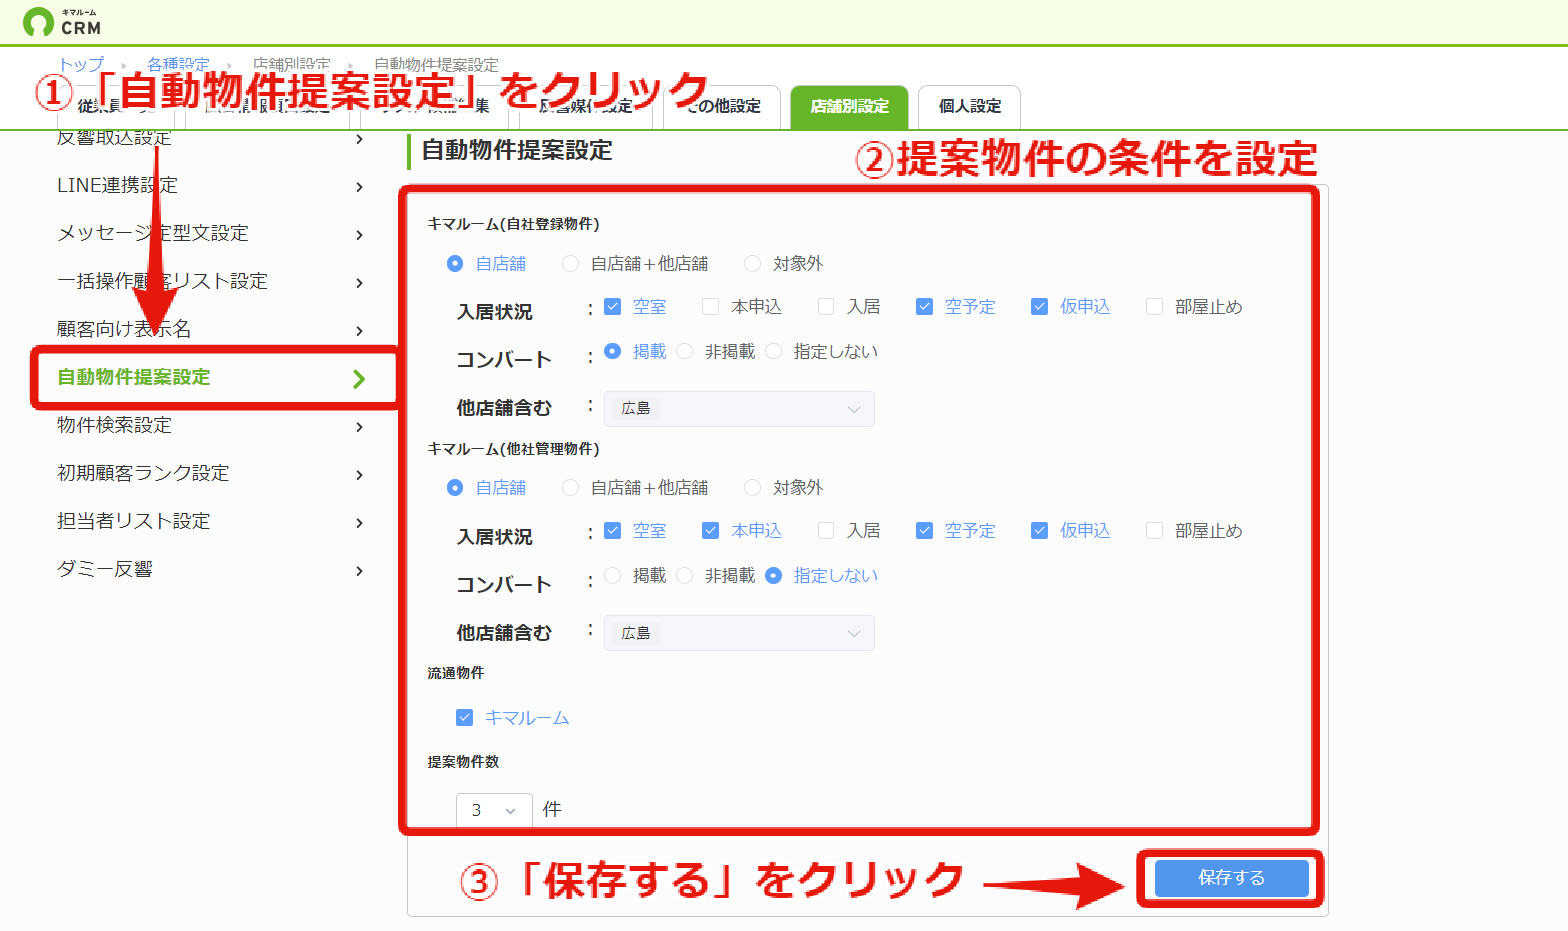Select 自店舗+他店舗 radio for 自社登録物件

pyautogui.click(x=570, y=264)
